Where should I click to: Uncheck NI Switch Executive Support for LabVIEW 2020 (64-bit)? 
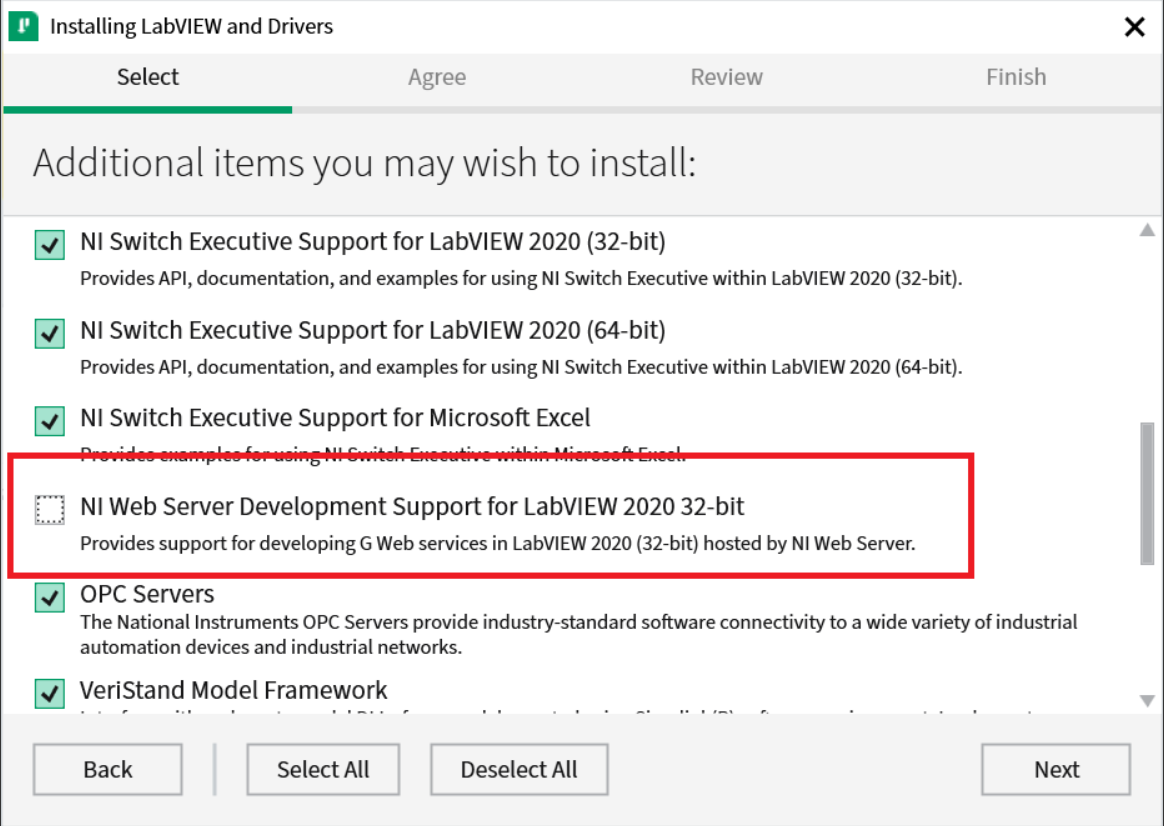[50, 333]
